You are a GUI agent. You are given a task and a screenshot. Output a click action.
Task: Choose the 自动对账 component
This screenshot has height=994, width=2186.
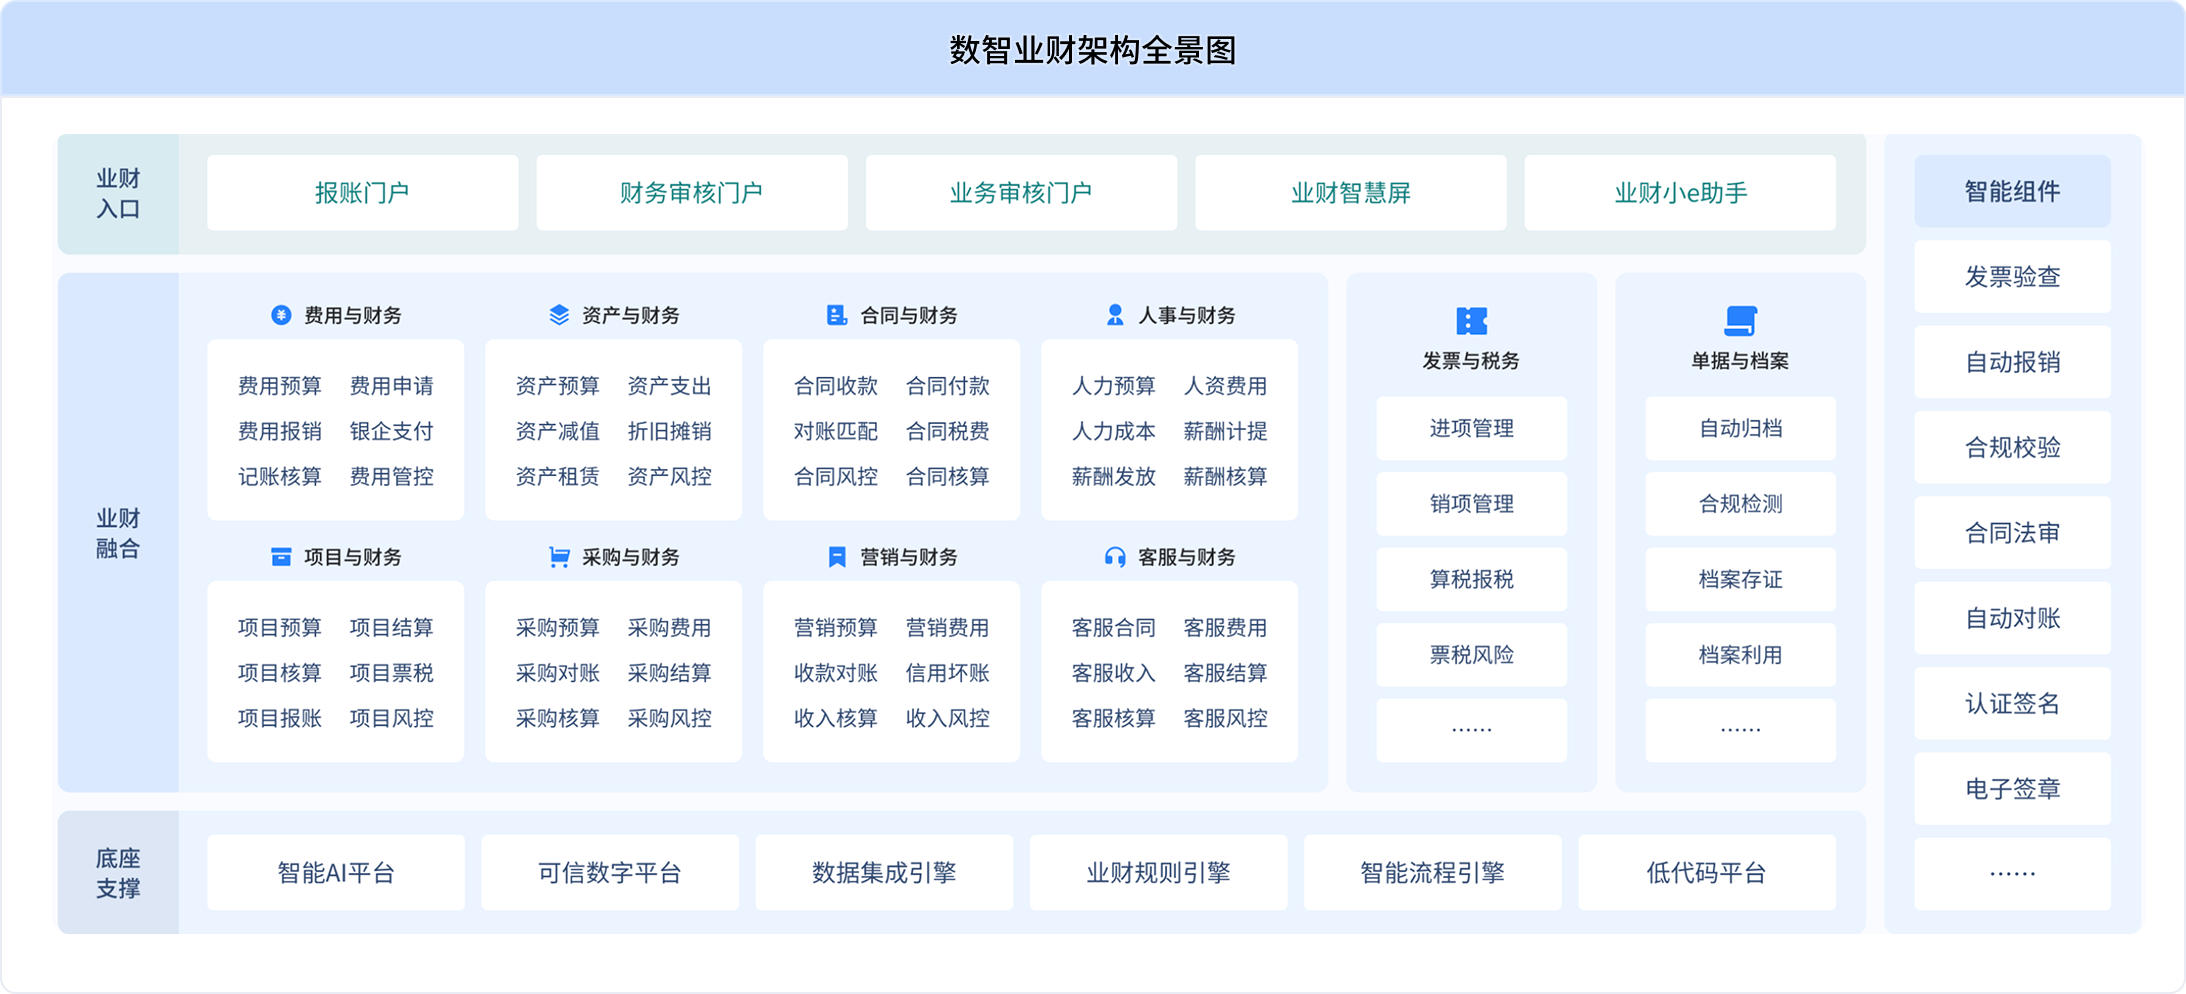[x=2012, y=618]
